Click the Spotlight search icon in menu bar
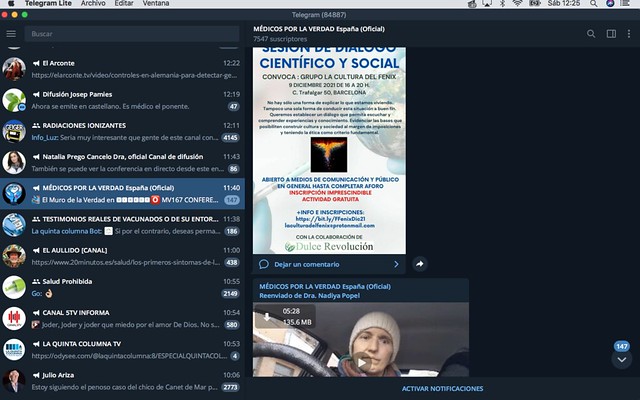The width and height of the screenshot is (640, 400). click(593, 3)
